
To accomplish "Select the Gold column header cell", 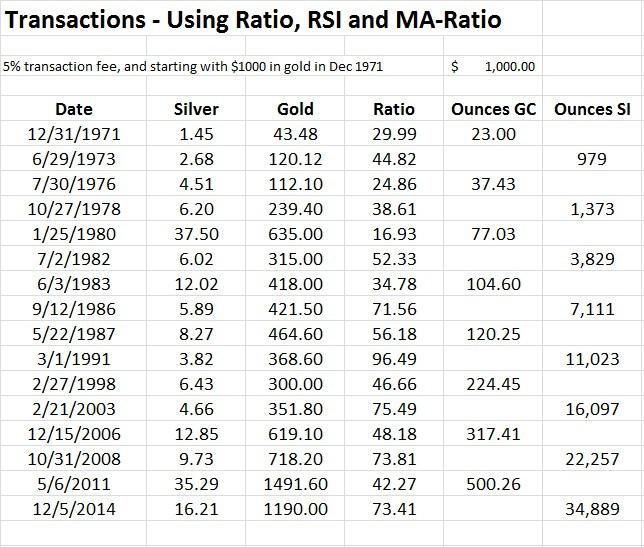I will pyautogui.click(x=293, y=108).
